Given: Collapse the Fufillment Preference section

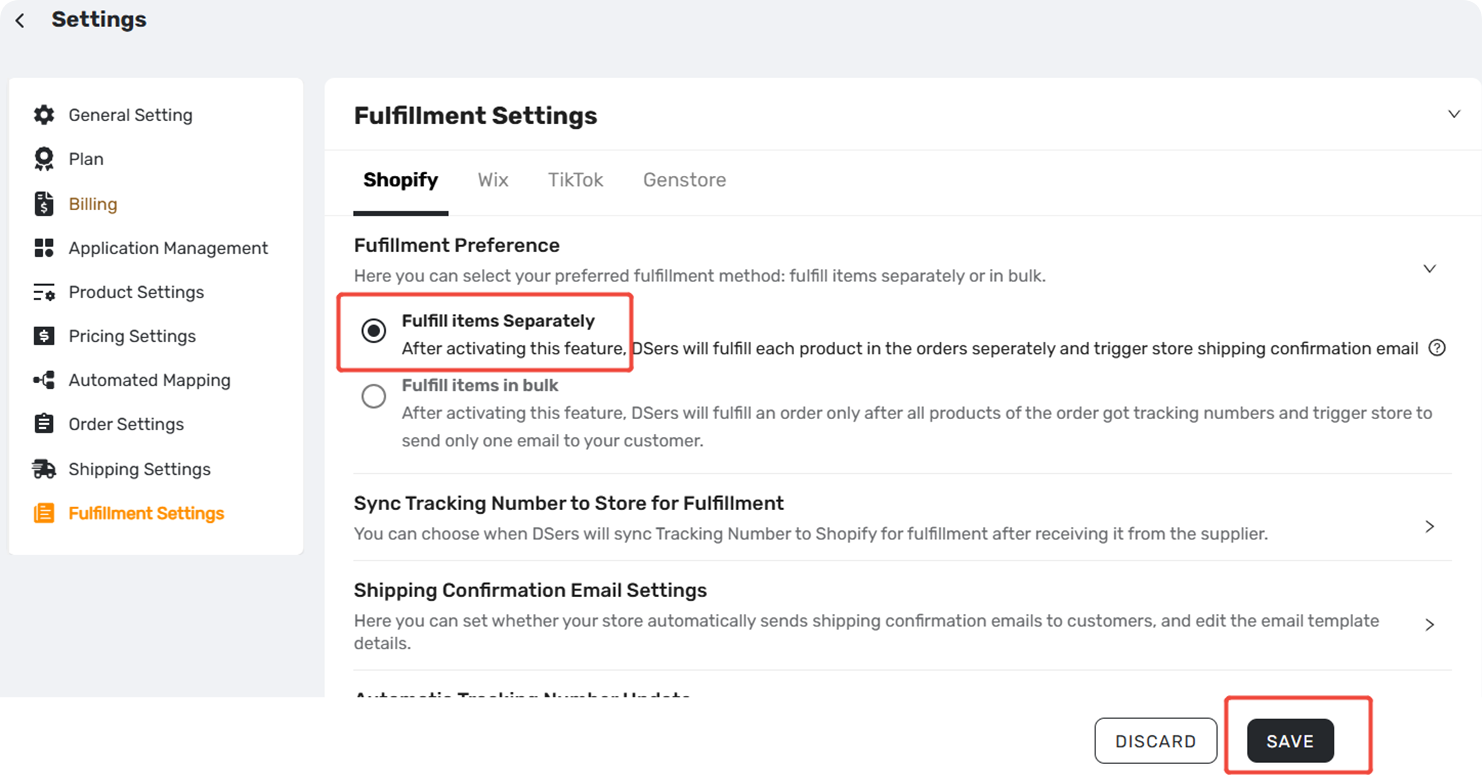Looking at the screenshot, I should (x=1430, y=268).
